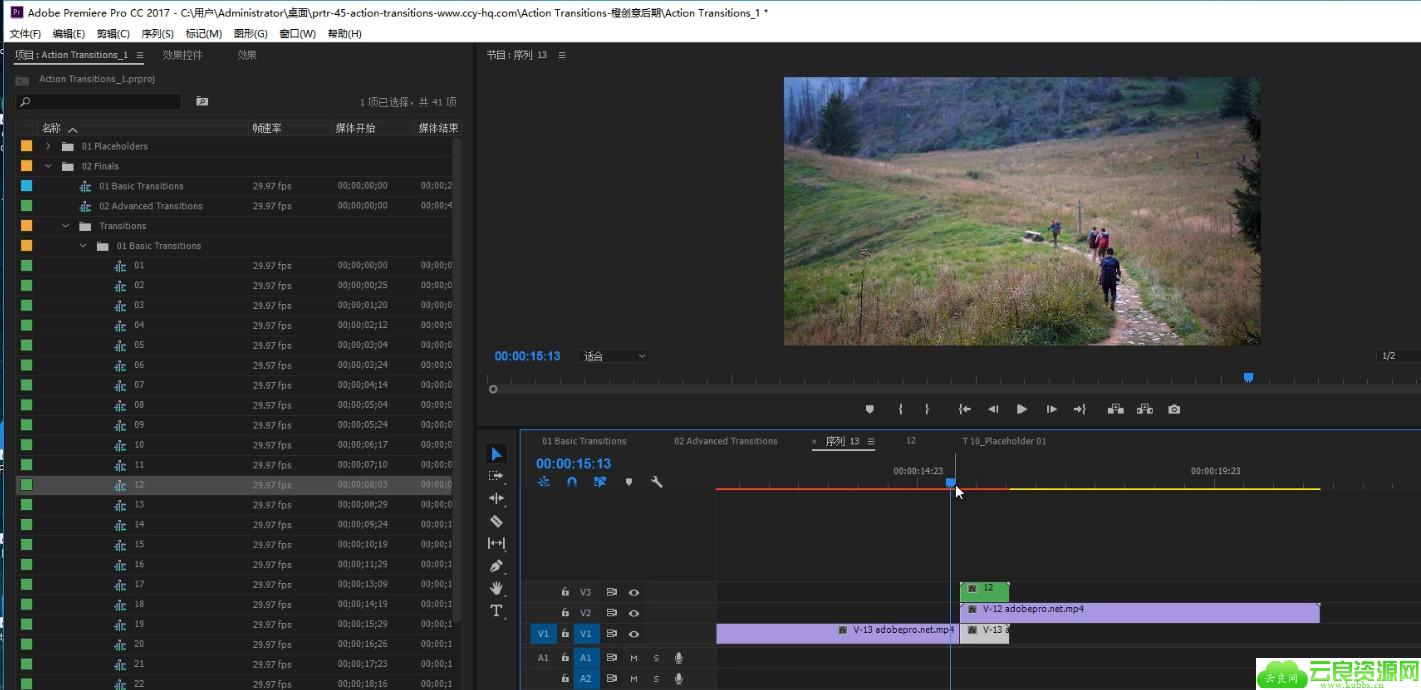Image resolution: width=1421 pixels, height=690 pixels.
Task: Expand the 01 Placeholders bin
Action: [47, 146]
